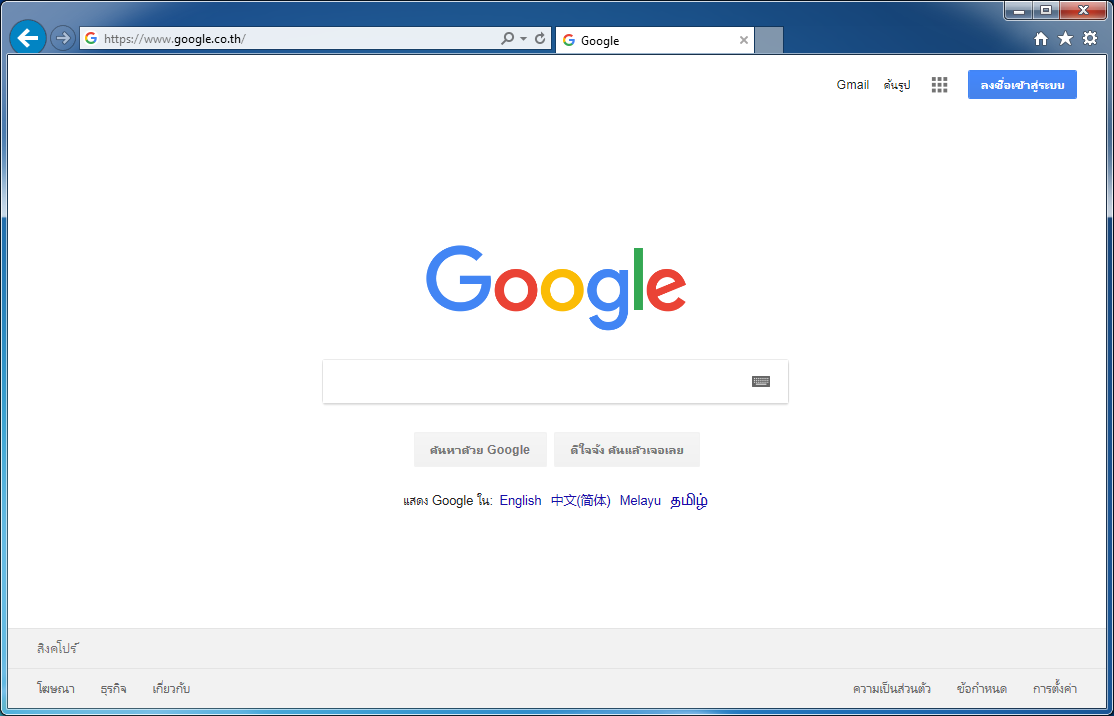Image resolution: width=1114 pixels, height=716 pixels.
Task: Click the สิงคโปร์ location text in footer
Action: click(x=57, y=649)
